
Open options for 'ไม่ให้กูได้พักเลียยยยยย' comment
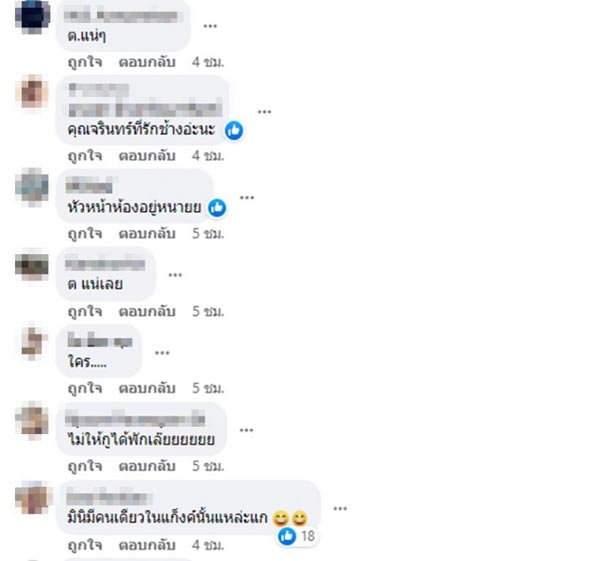pos(246,430)
